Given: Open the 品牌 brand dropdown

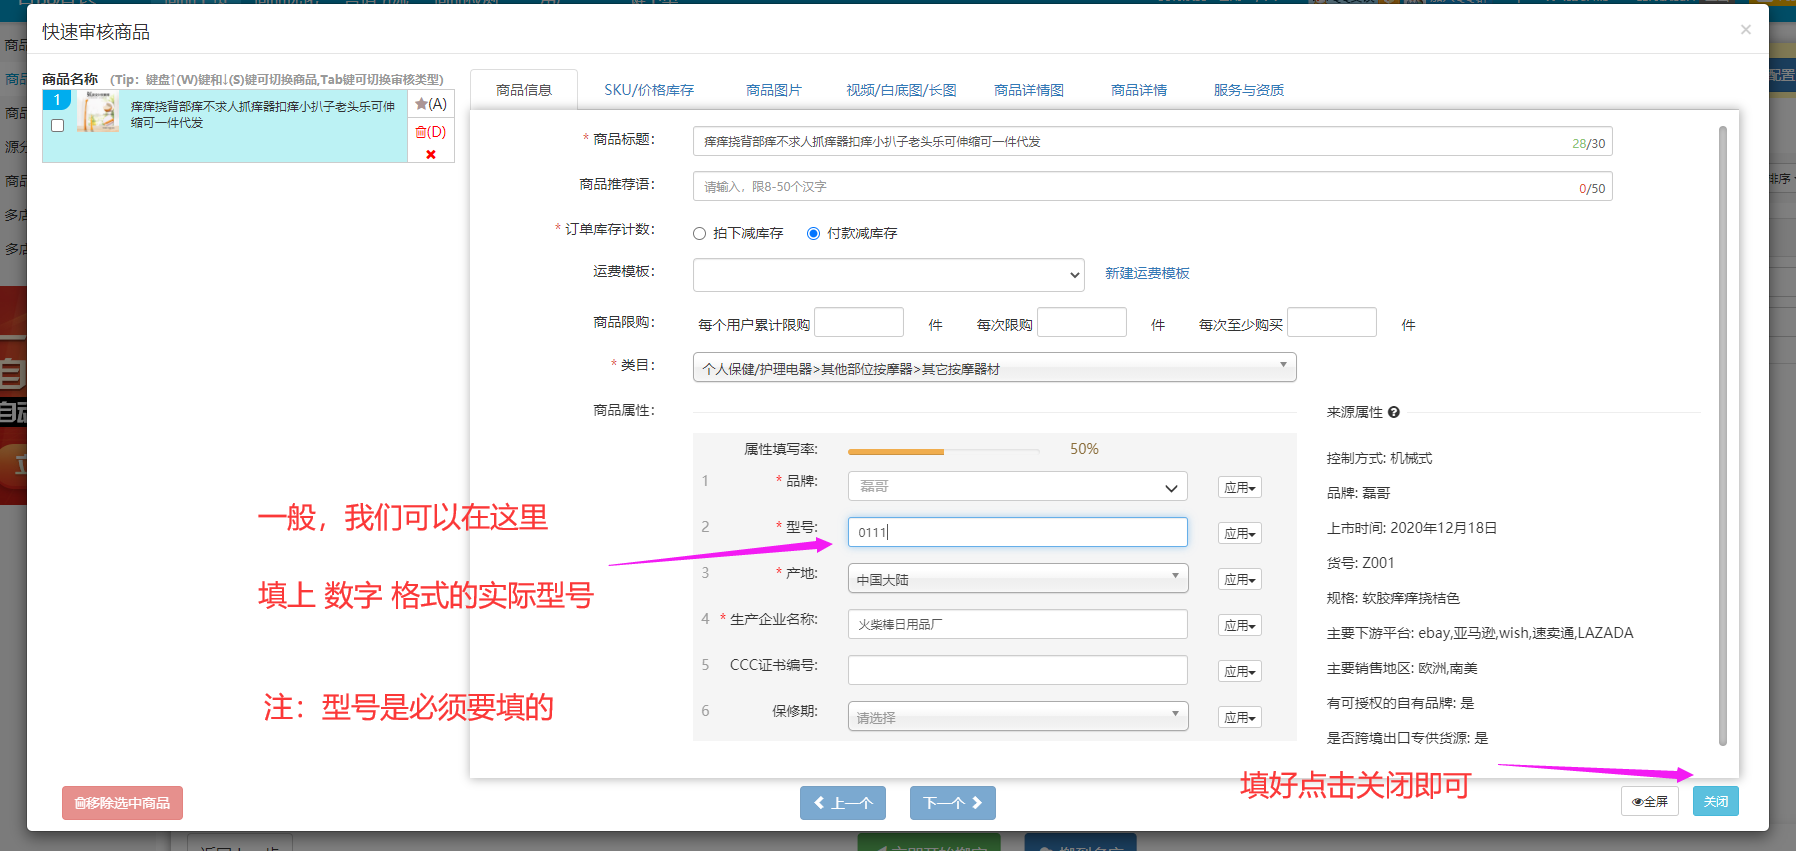Looking at the screenshot, I should tap(1017, 487).
